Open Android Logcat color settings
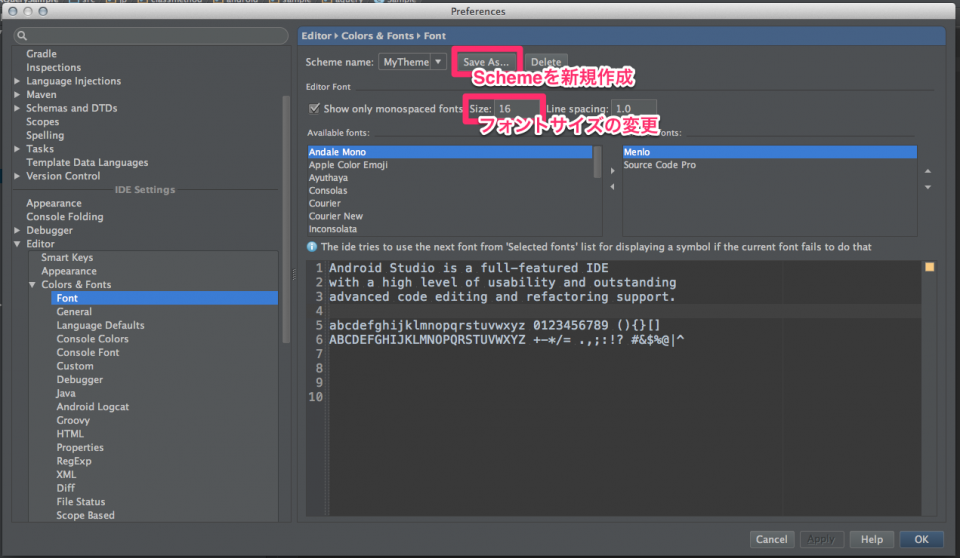Screen dimensions: 960x558 click(92, 407)
